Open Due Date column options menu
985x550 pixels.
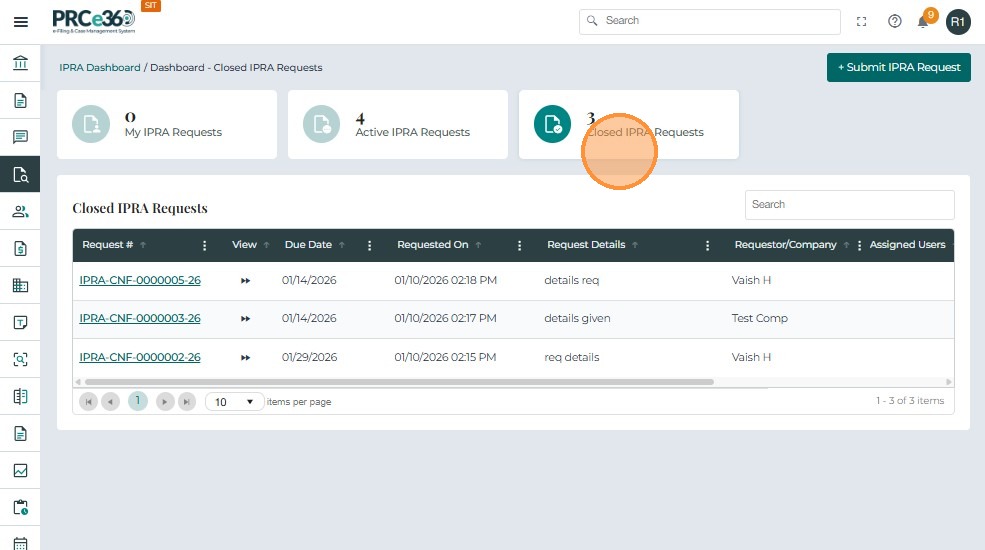pos(370,245)
